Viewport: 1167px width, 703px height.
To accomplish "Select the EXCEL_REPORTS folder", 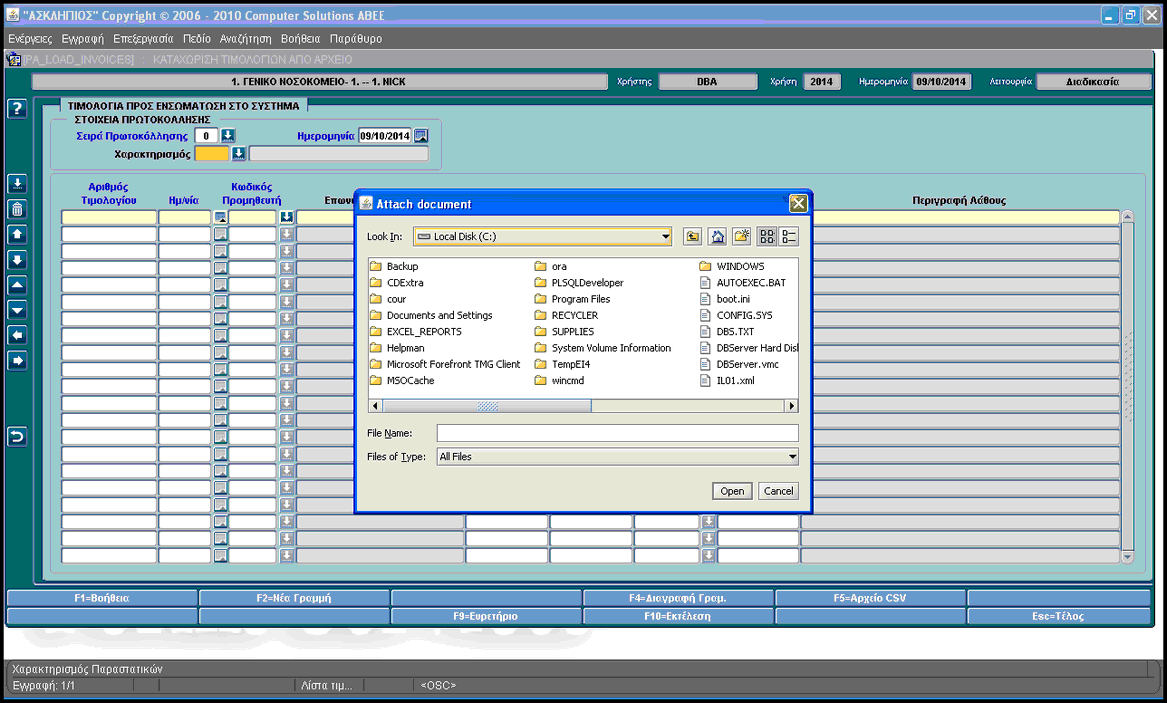I will click(416, 332).
